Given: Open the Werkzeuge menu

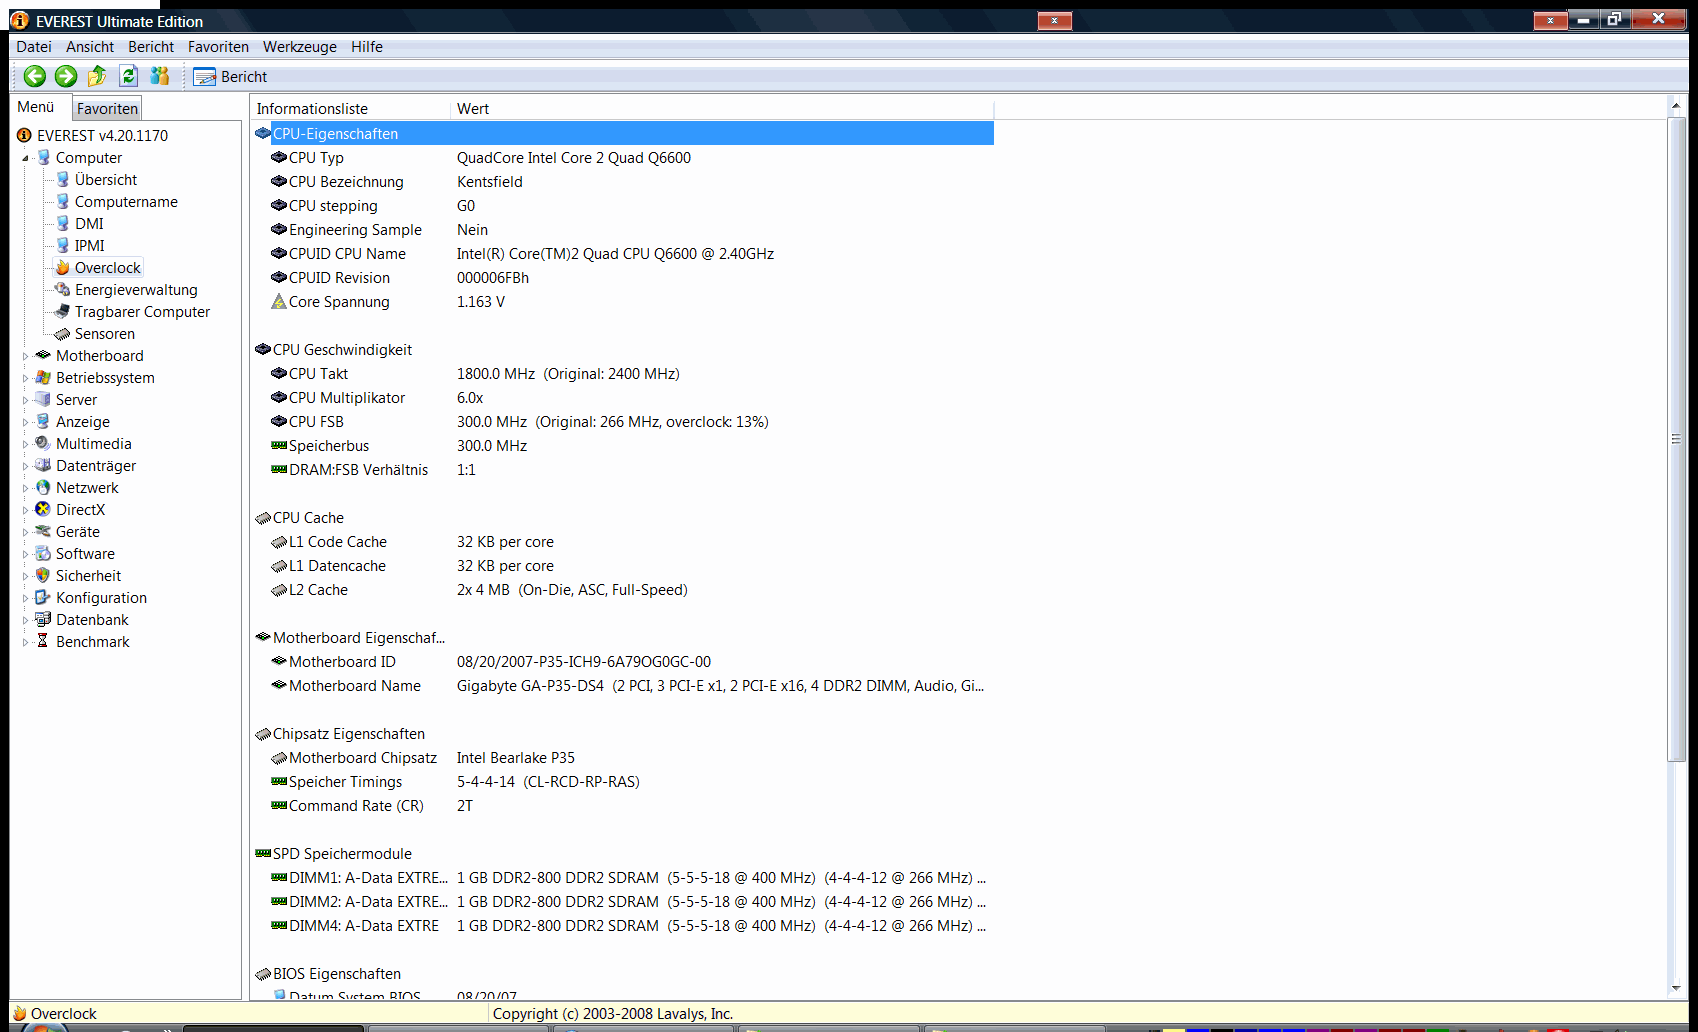Looking at the screenshot, I should click(300, 47).
